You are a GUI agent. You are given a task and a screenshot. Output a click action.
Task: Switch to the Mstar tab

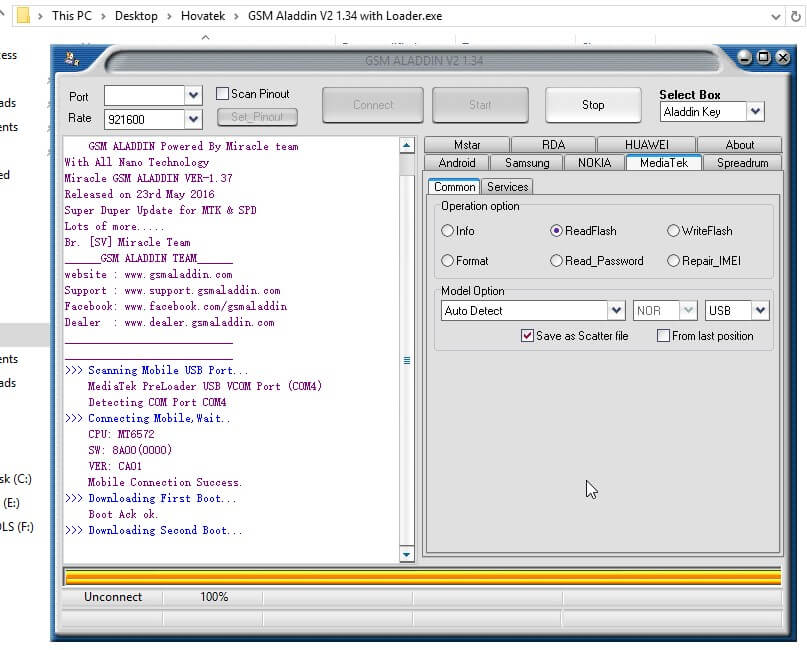pos(467,145)
